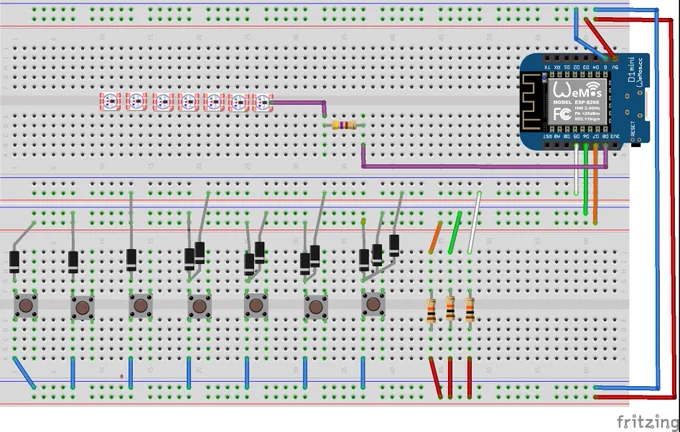Select the diagonal blue ground wire under first pushbutton
Screen dimensions: 680x432
tap(24, 373)
